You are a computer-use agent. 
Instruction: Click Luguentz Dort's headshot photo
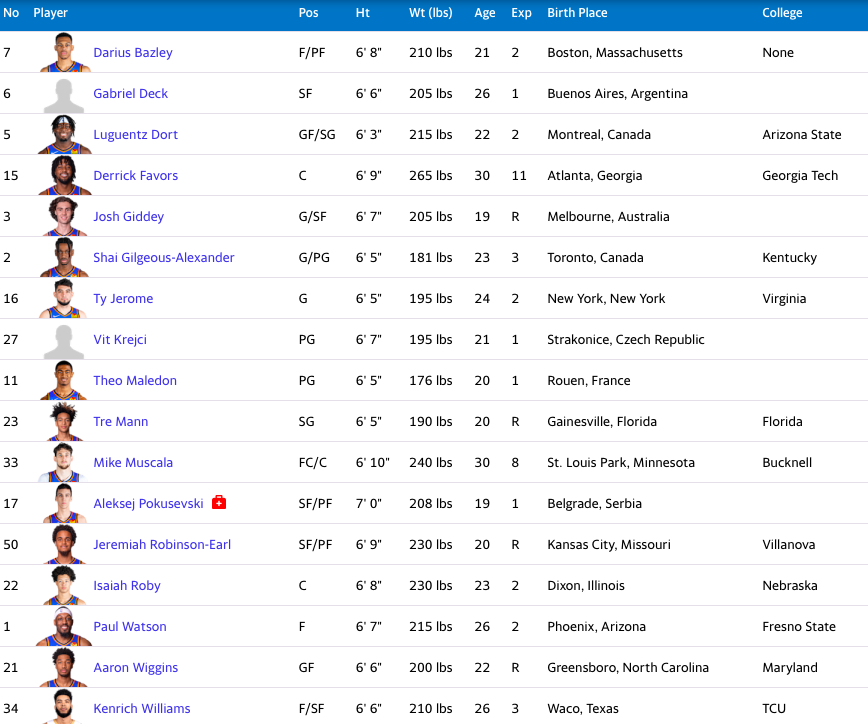point(64,134)
